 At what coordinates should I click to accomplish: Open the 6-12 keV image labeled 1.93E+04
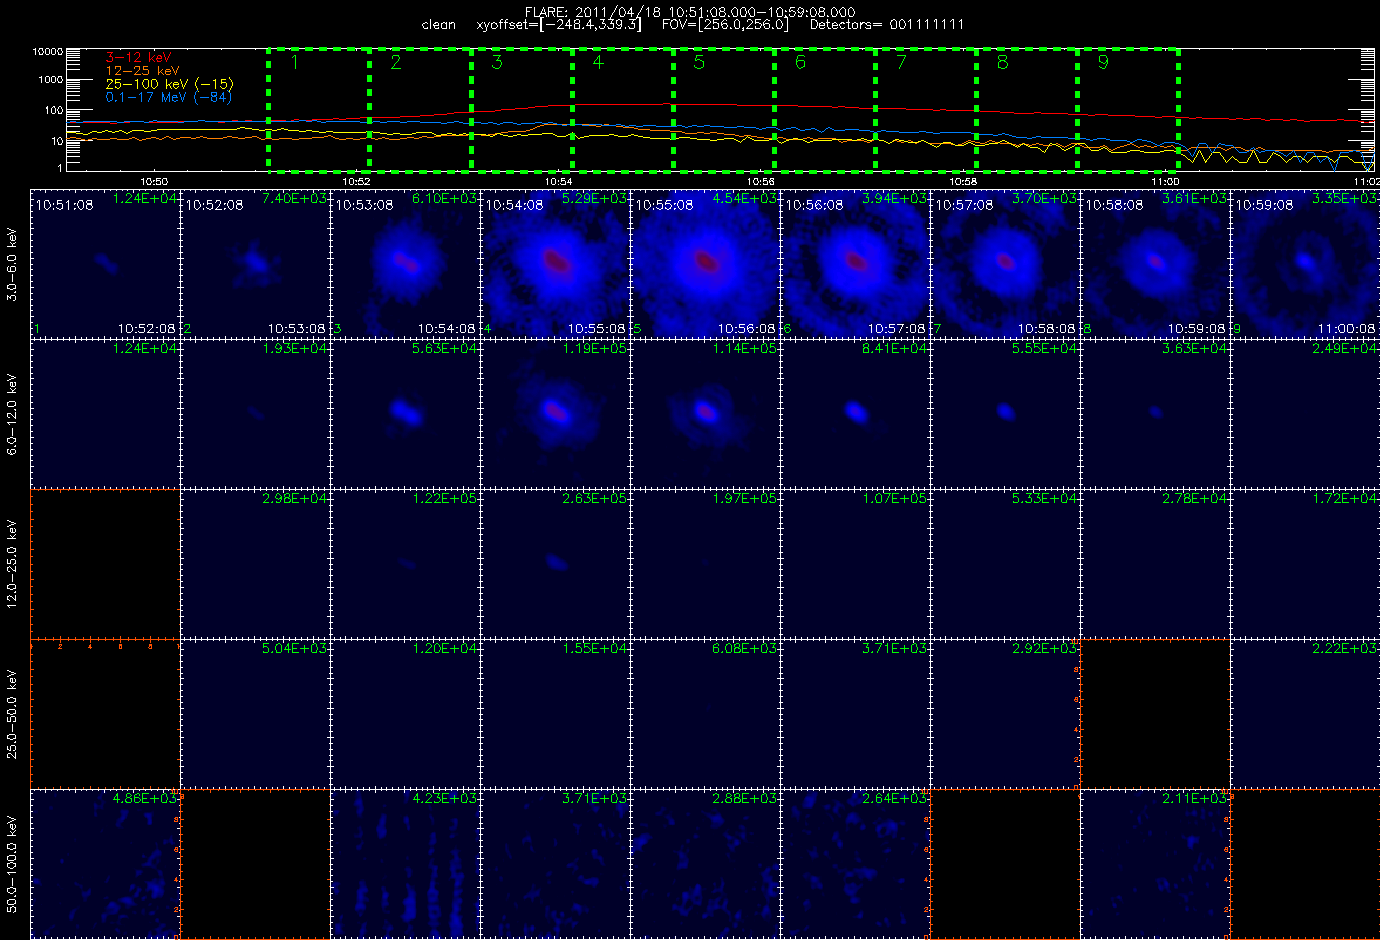point(256,413)
